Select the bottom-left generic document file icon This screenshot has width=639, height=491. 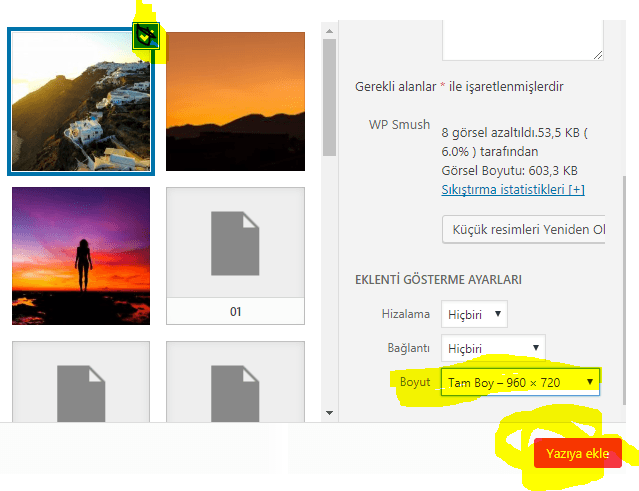(x=81, y=395)
